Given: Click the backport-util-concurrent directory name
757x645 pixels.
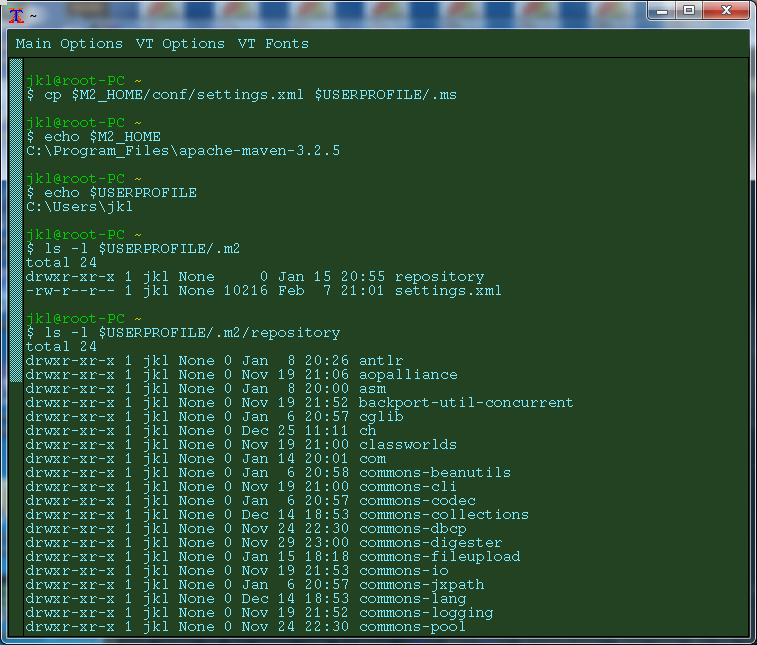Looking at the screenshot, I should click(x=465, y=403).
